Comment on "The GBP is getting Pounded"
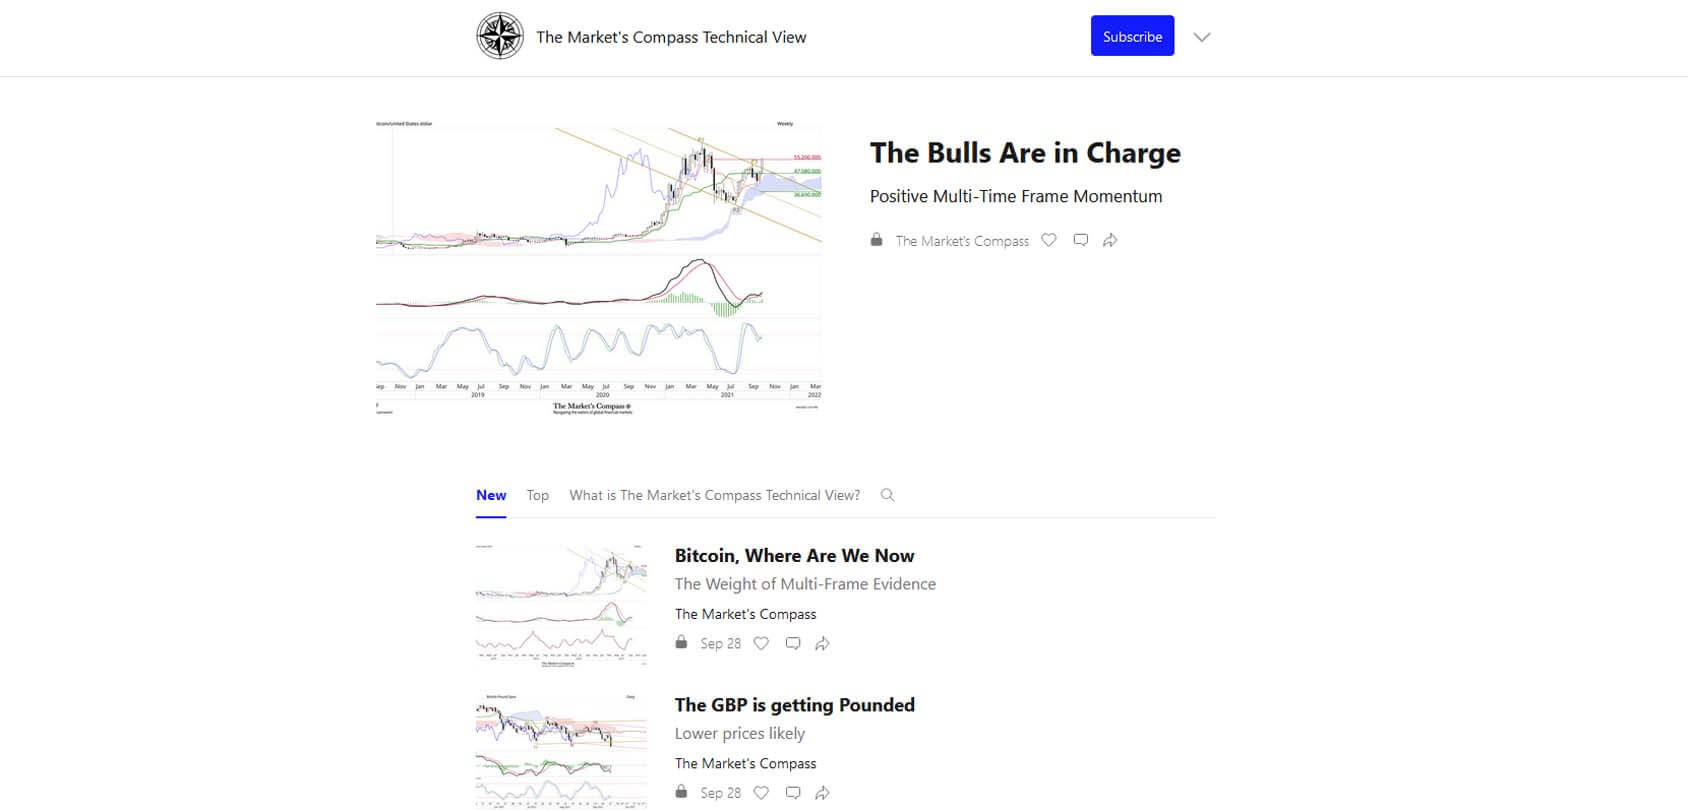 [x=792, y=792]
